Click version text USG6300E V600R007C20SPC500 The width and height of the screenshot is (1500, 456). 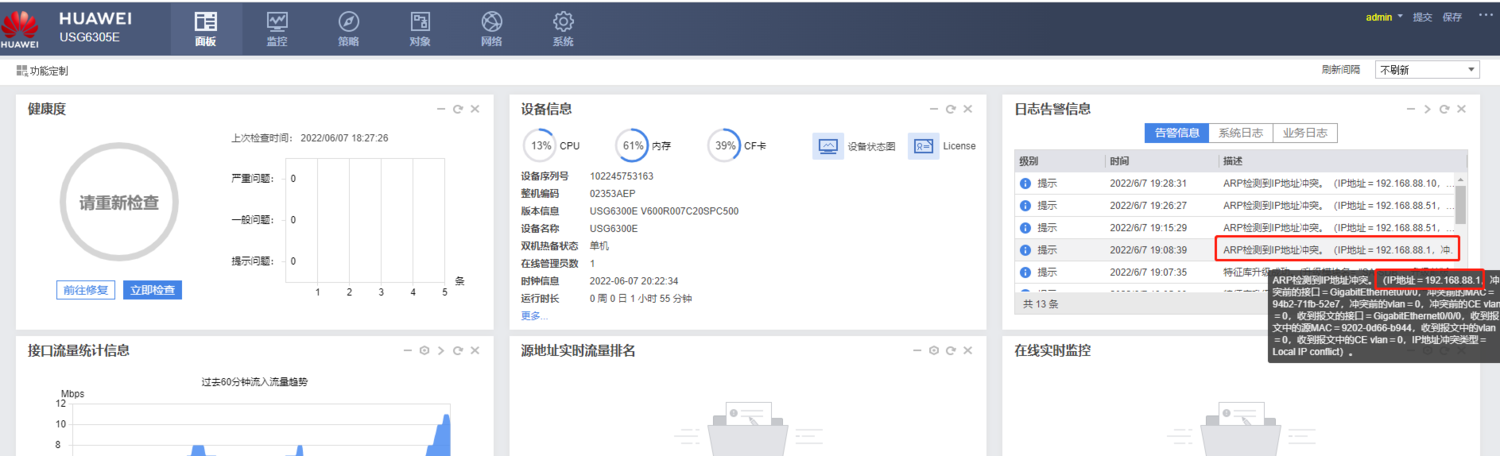tap(664, 211)
